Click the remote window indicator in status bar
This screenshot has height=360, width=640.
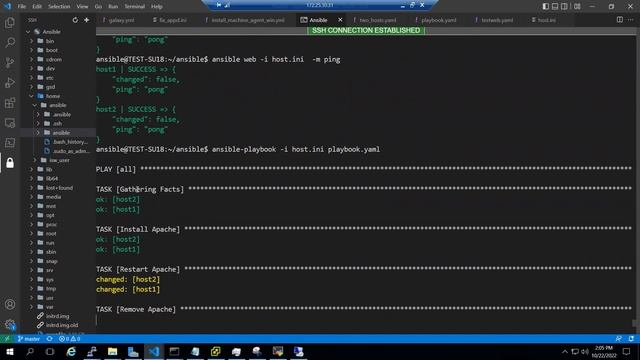pos(7,339)
